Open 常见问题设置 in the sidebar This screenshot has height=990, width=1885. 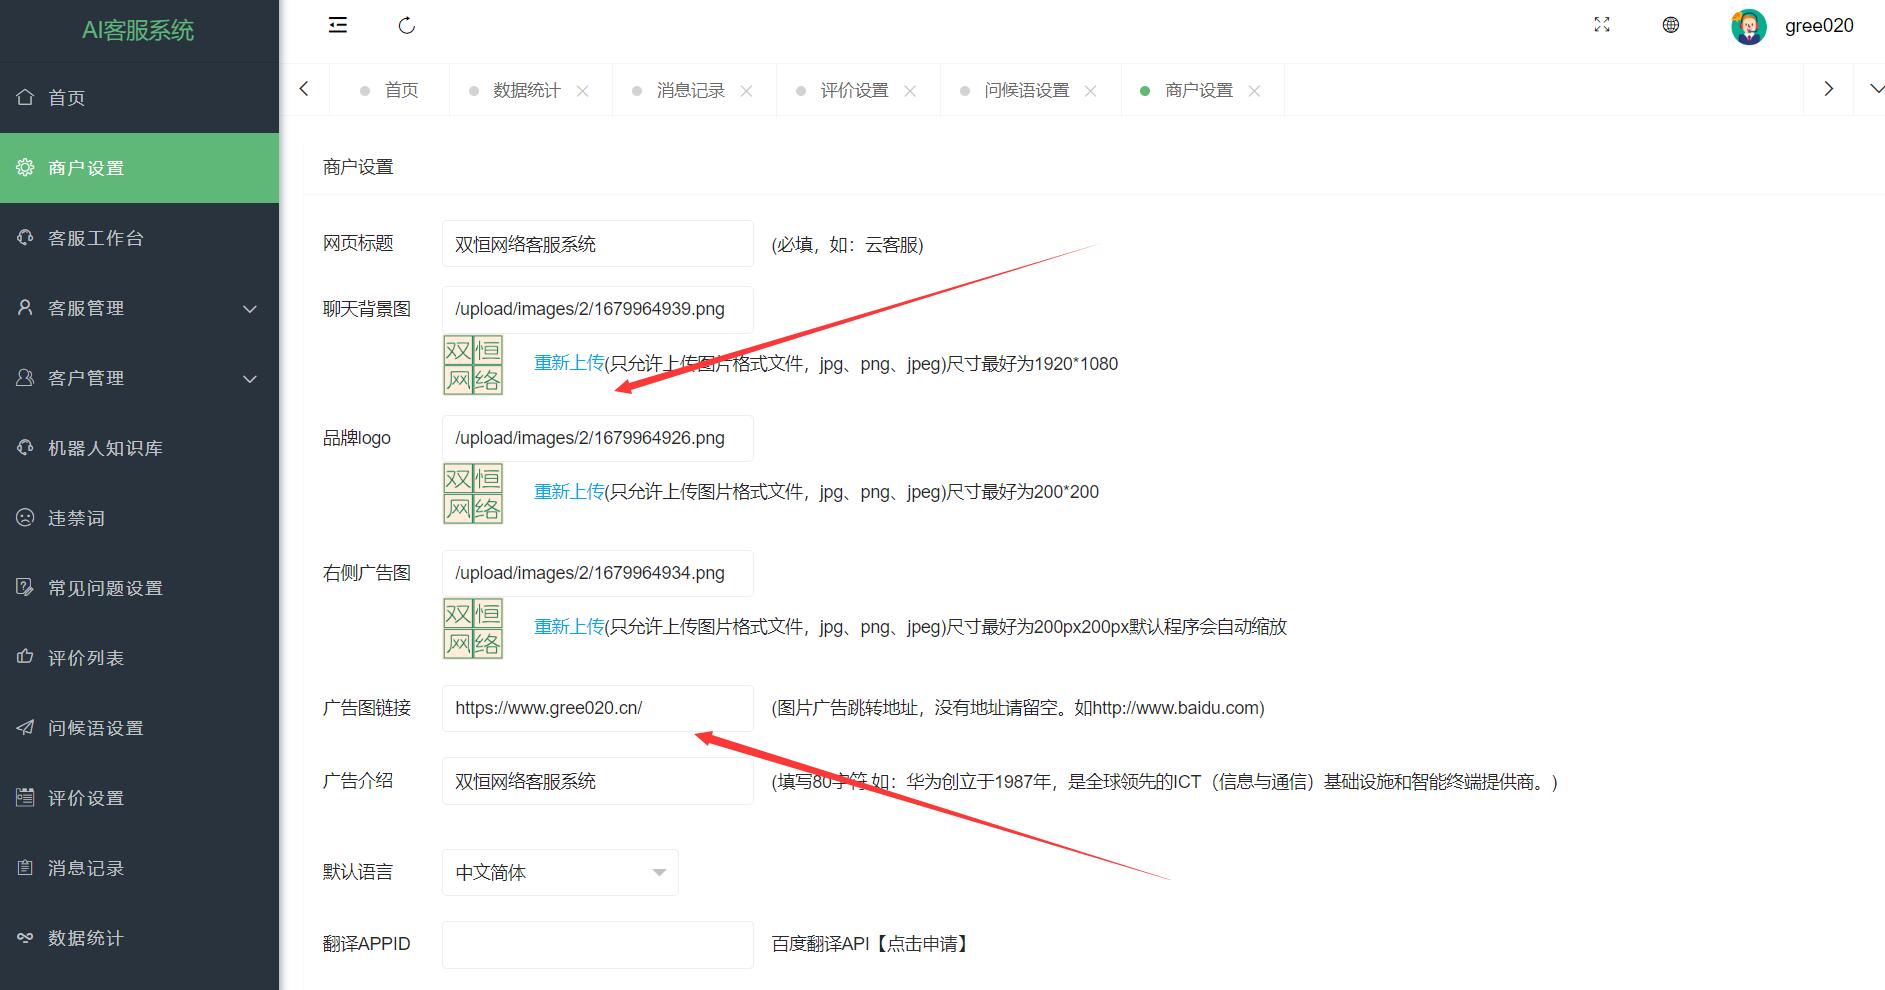pyautogui.click(x=139, y=588)
